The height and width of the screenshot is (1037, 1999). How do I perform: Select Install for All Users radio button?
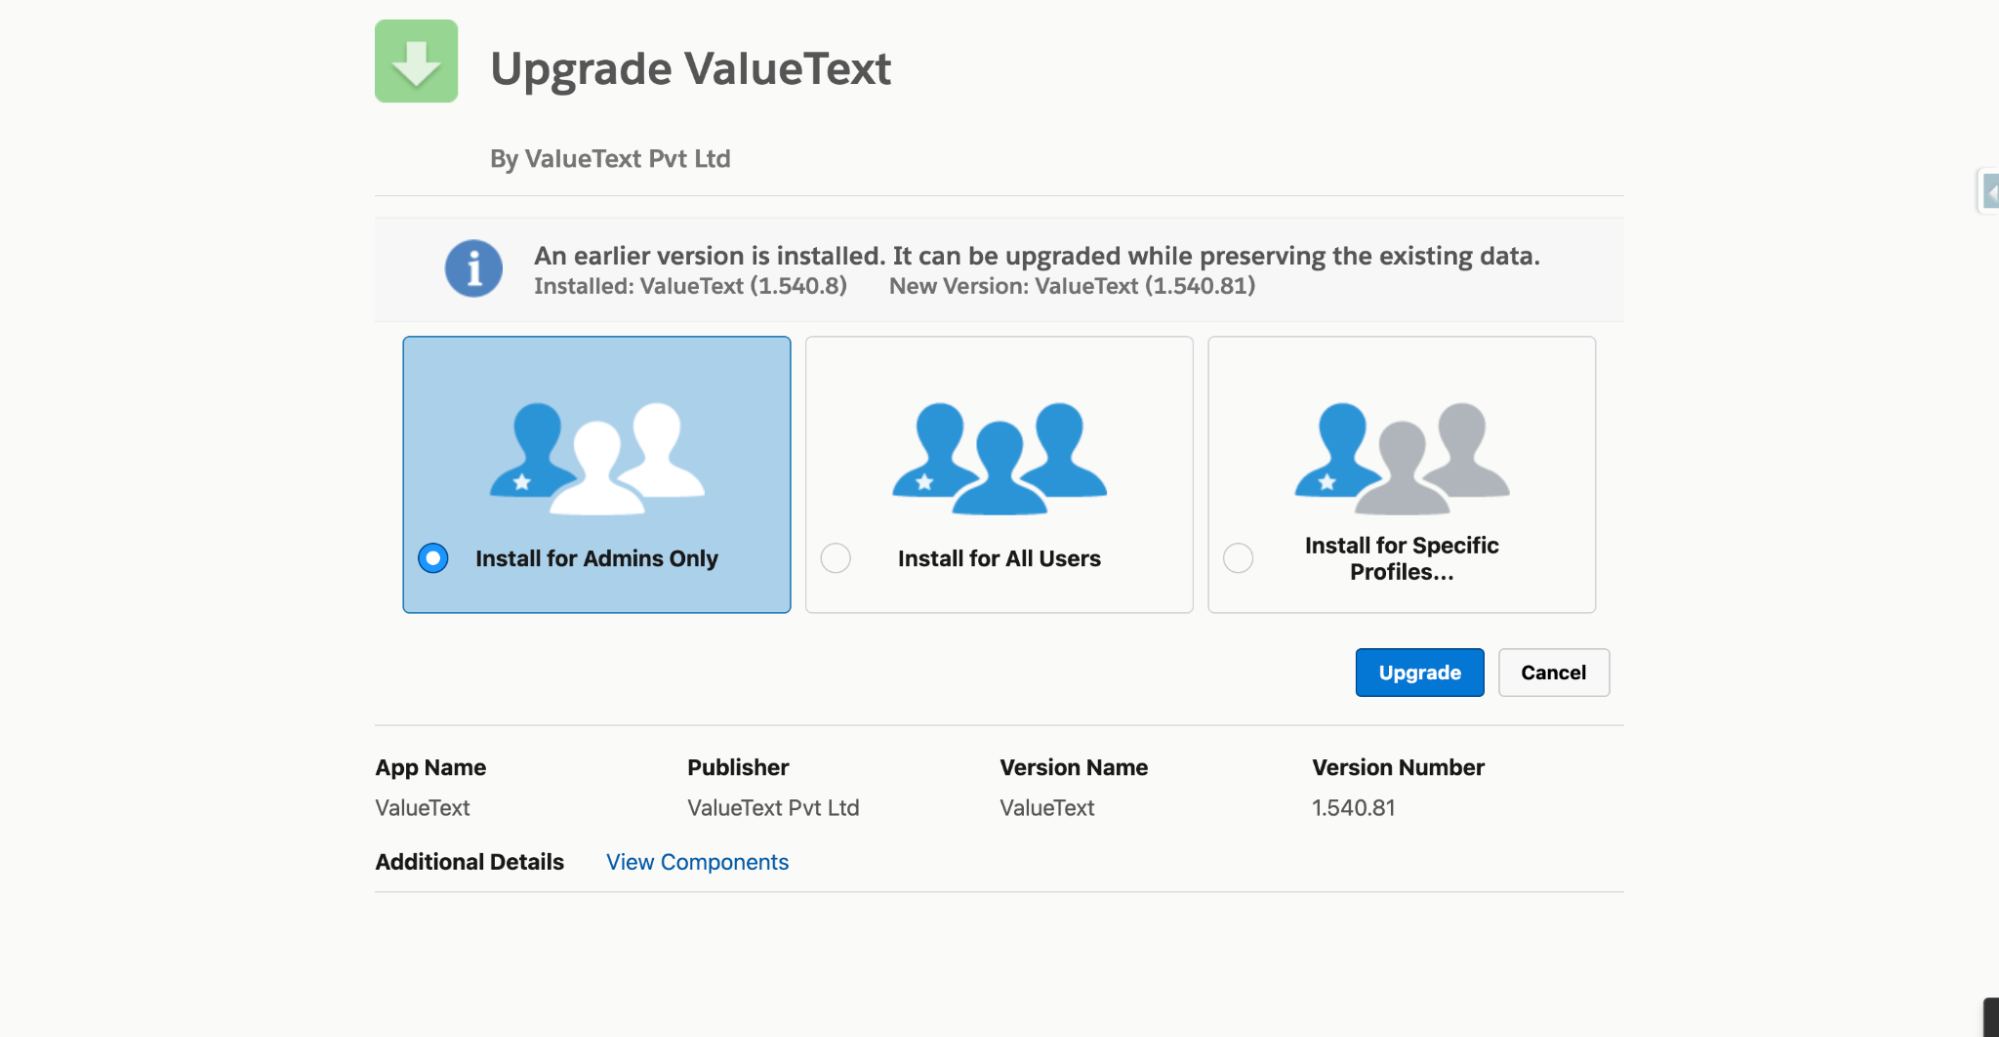[x=836, y=558]
